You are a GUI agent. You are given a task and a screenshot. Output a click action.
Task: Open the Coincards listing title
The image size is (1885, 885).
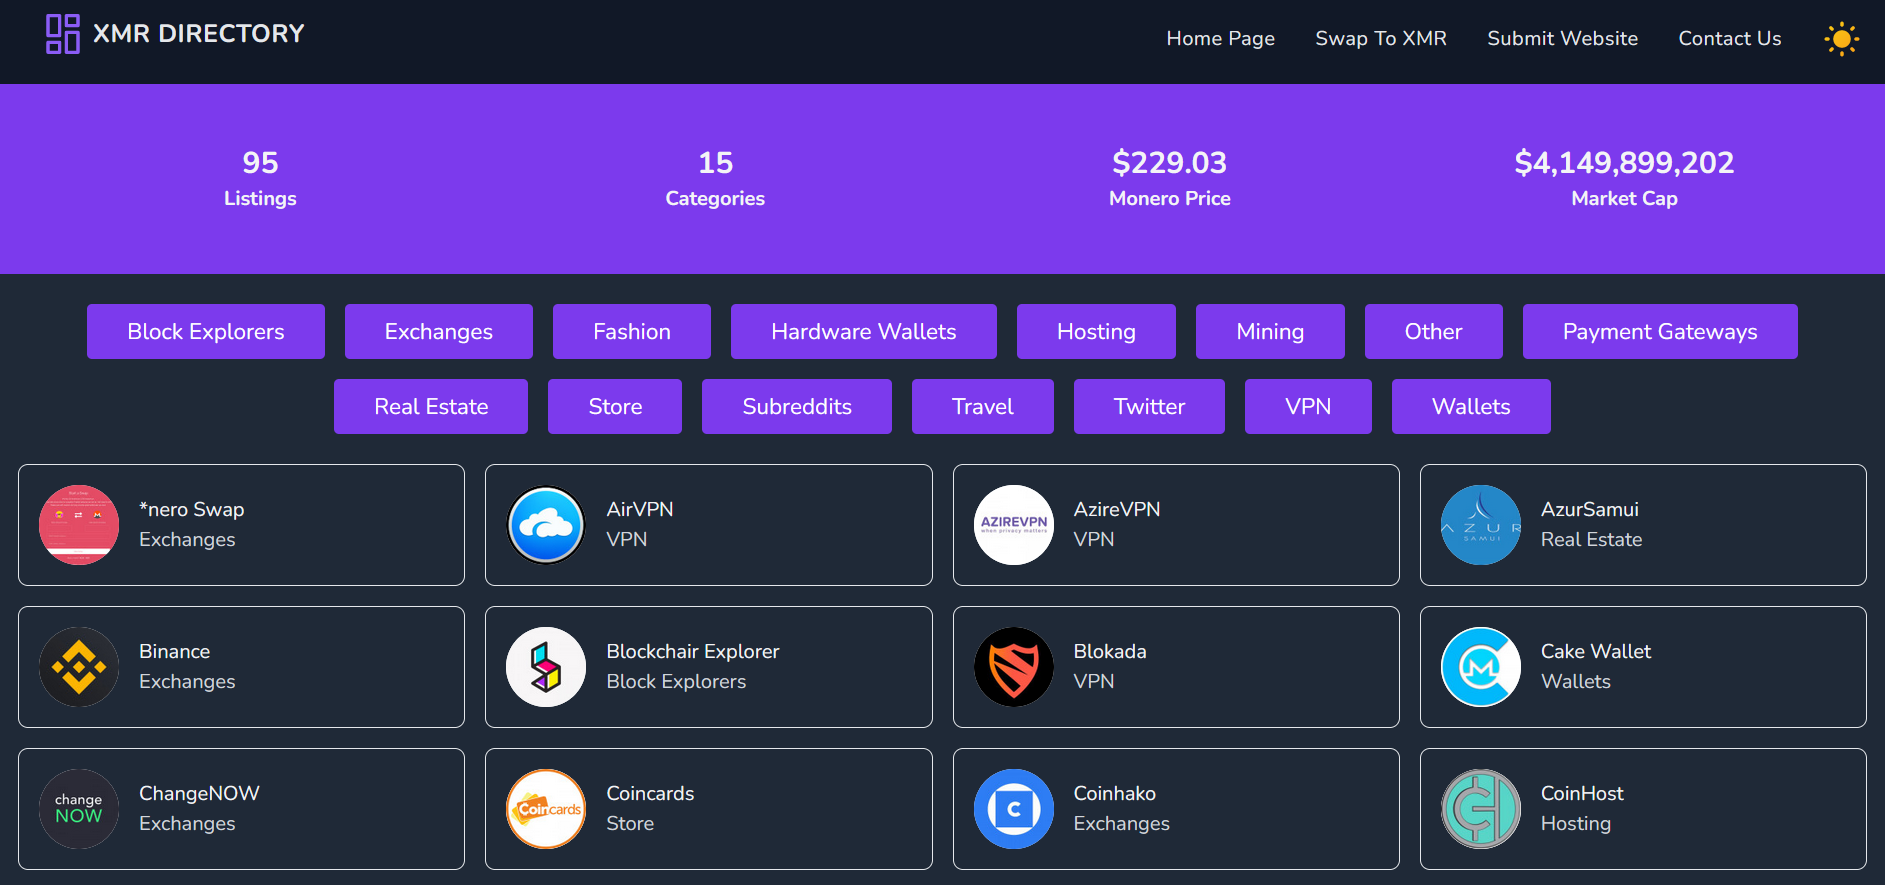[x=650, y=793]
